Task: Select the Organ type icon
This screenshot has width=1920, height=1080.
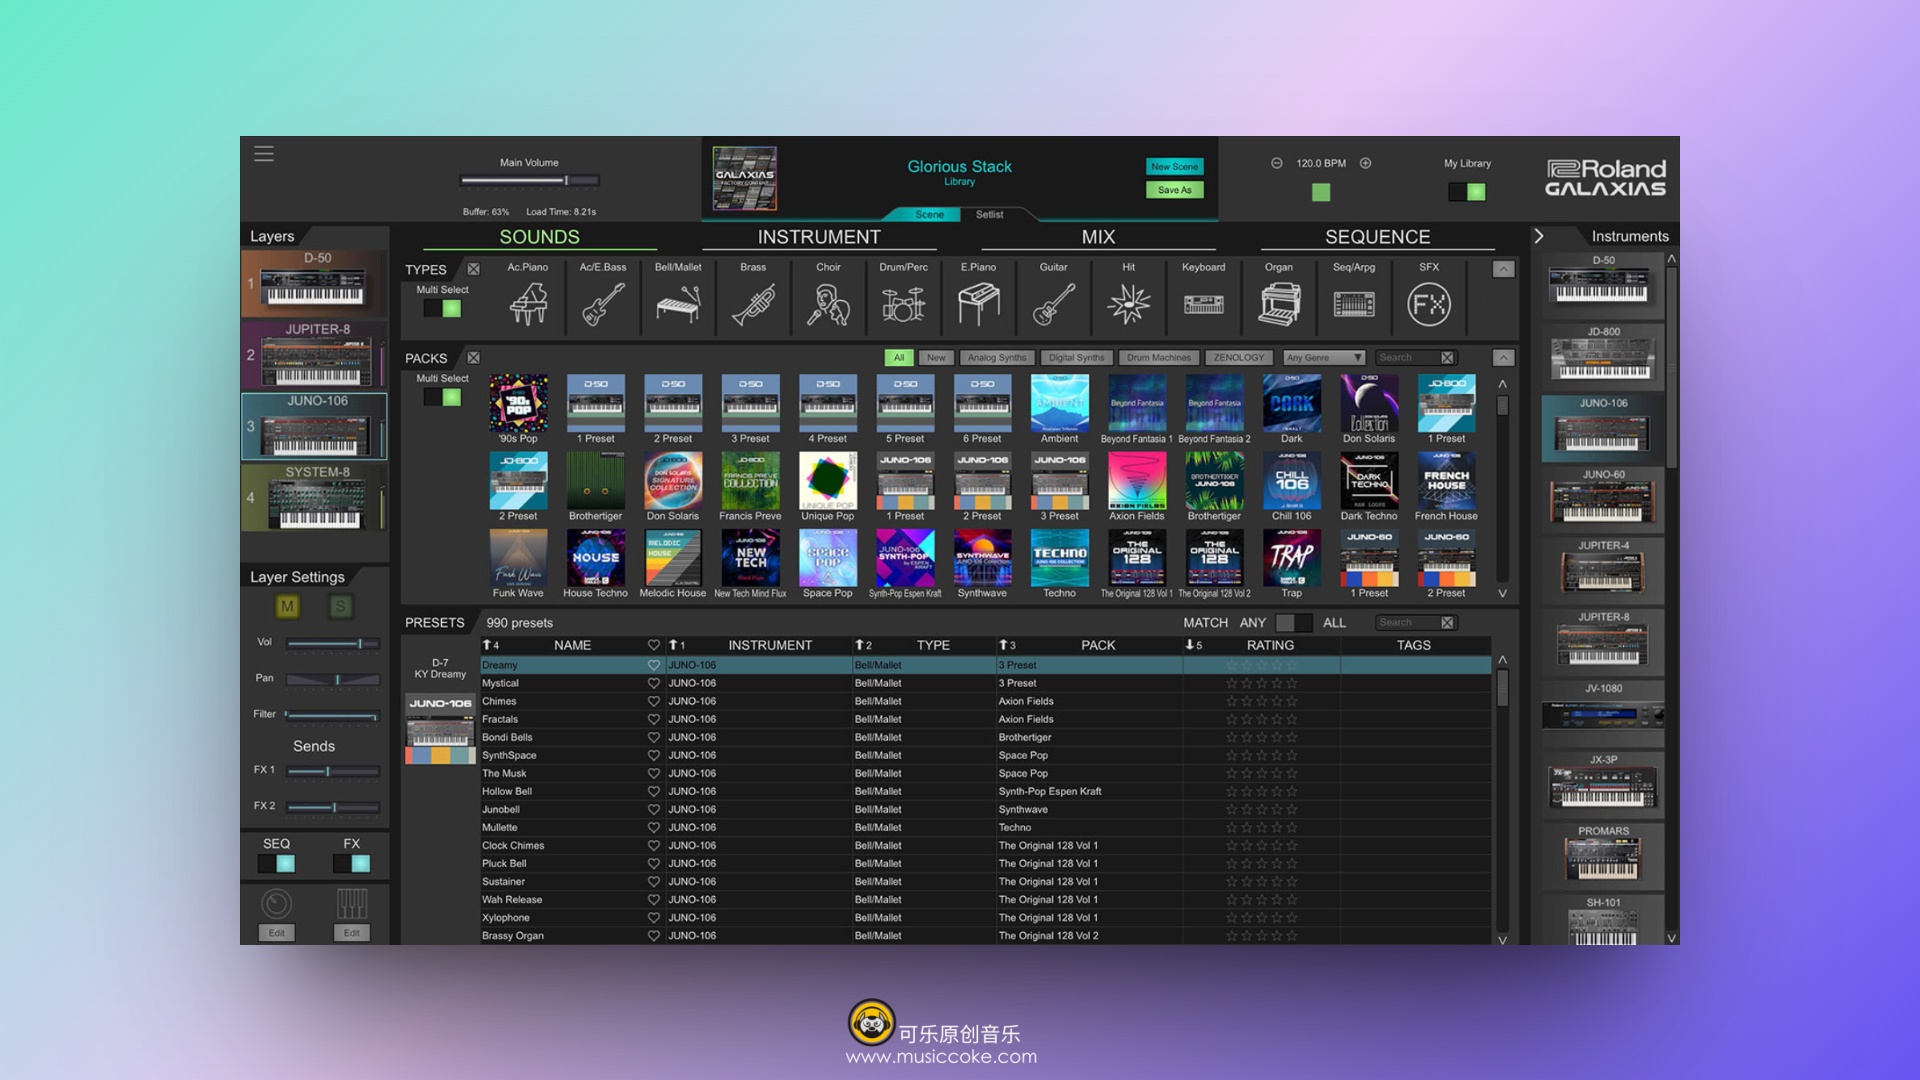Action: pyautogui.click(x=1278, y=303)
